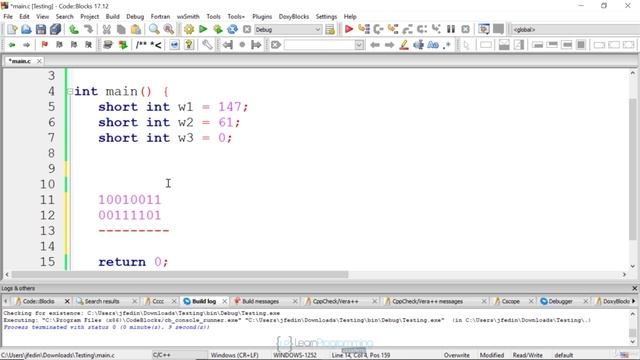
Task: Undo the last edit
Action: (x=74, y=29)
